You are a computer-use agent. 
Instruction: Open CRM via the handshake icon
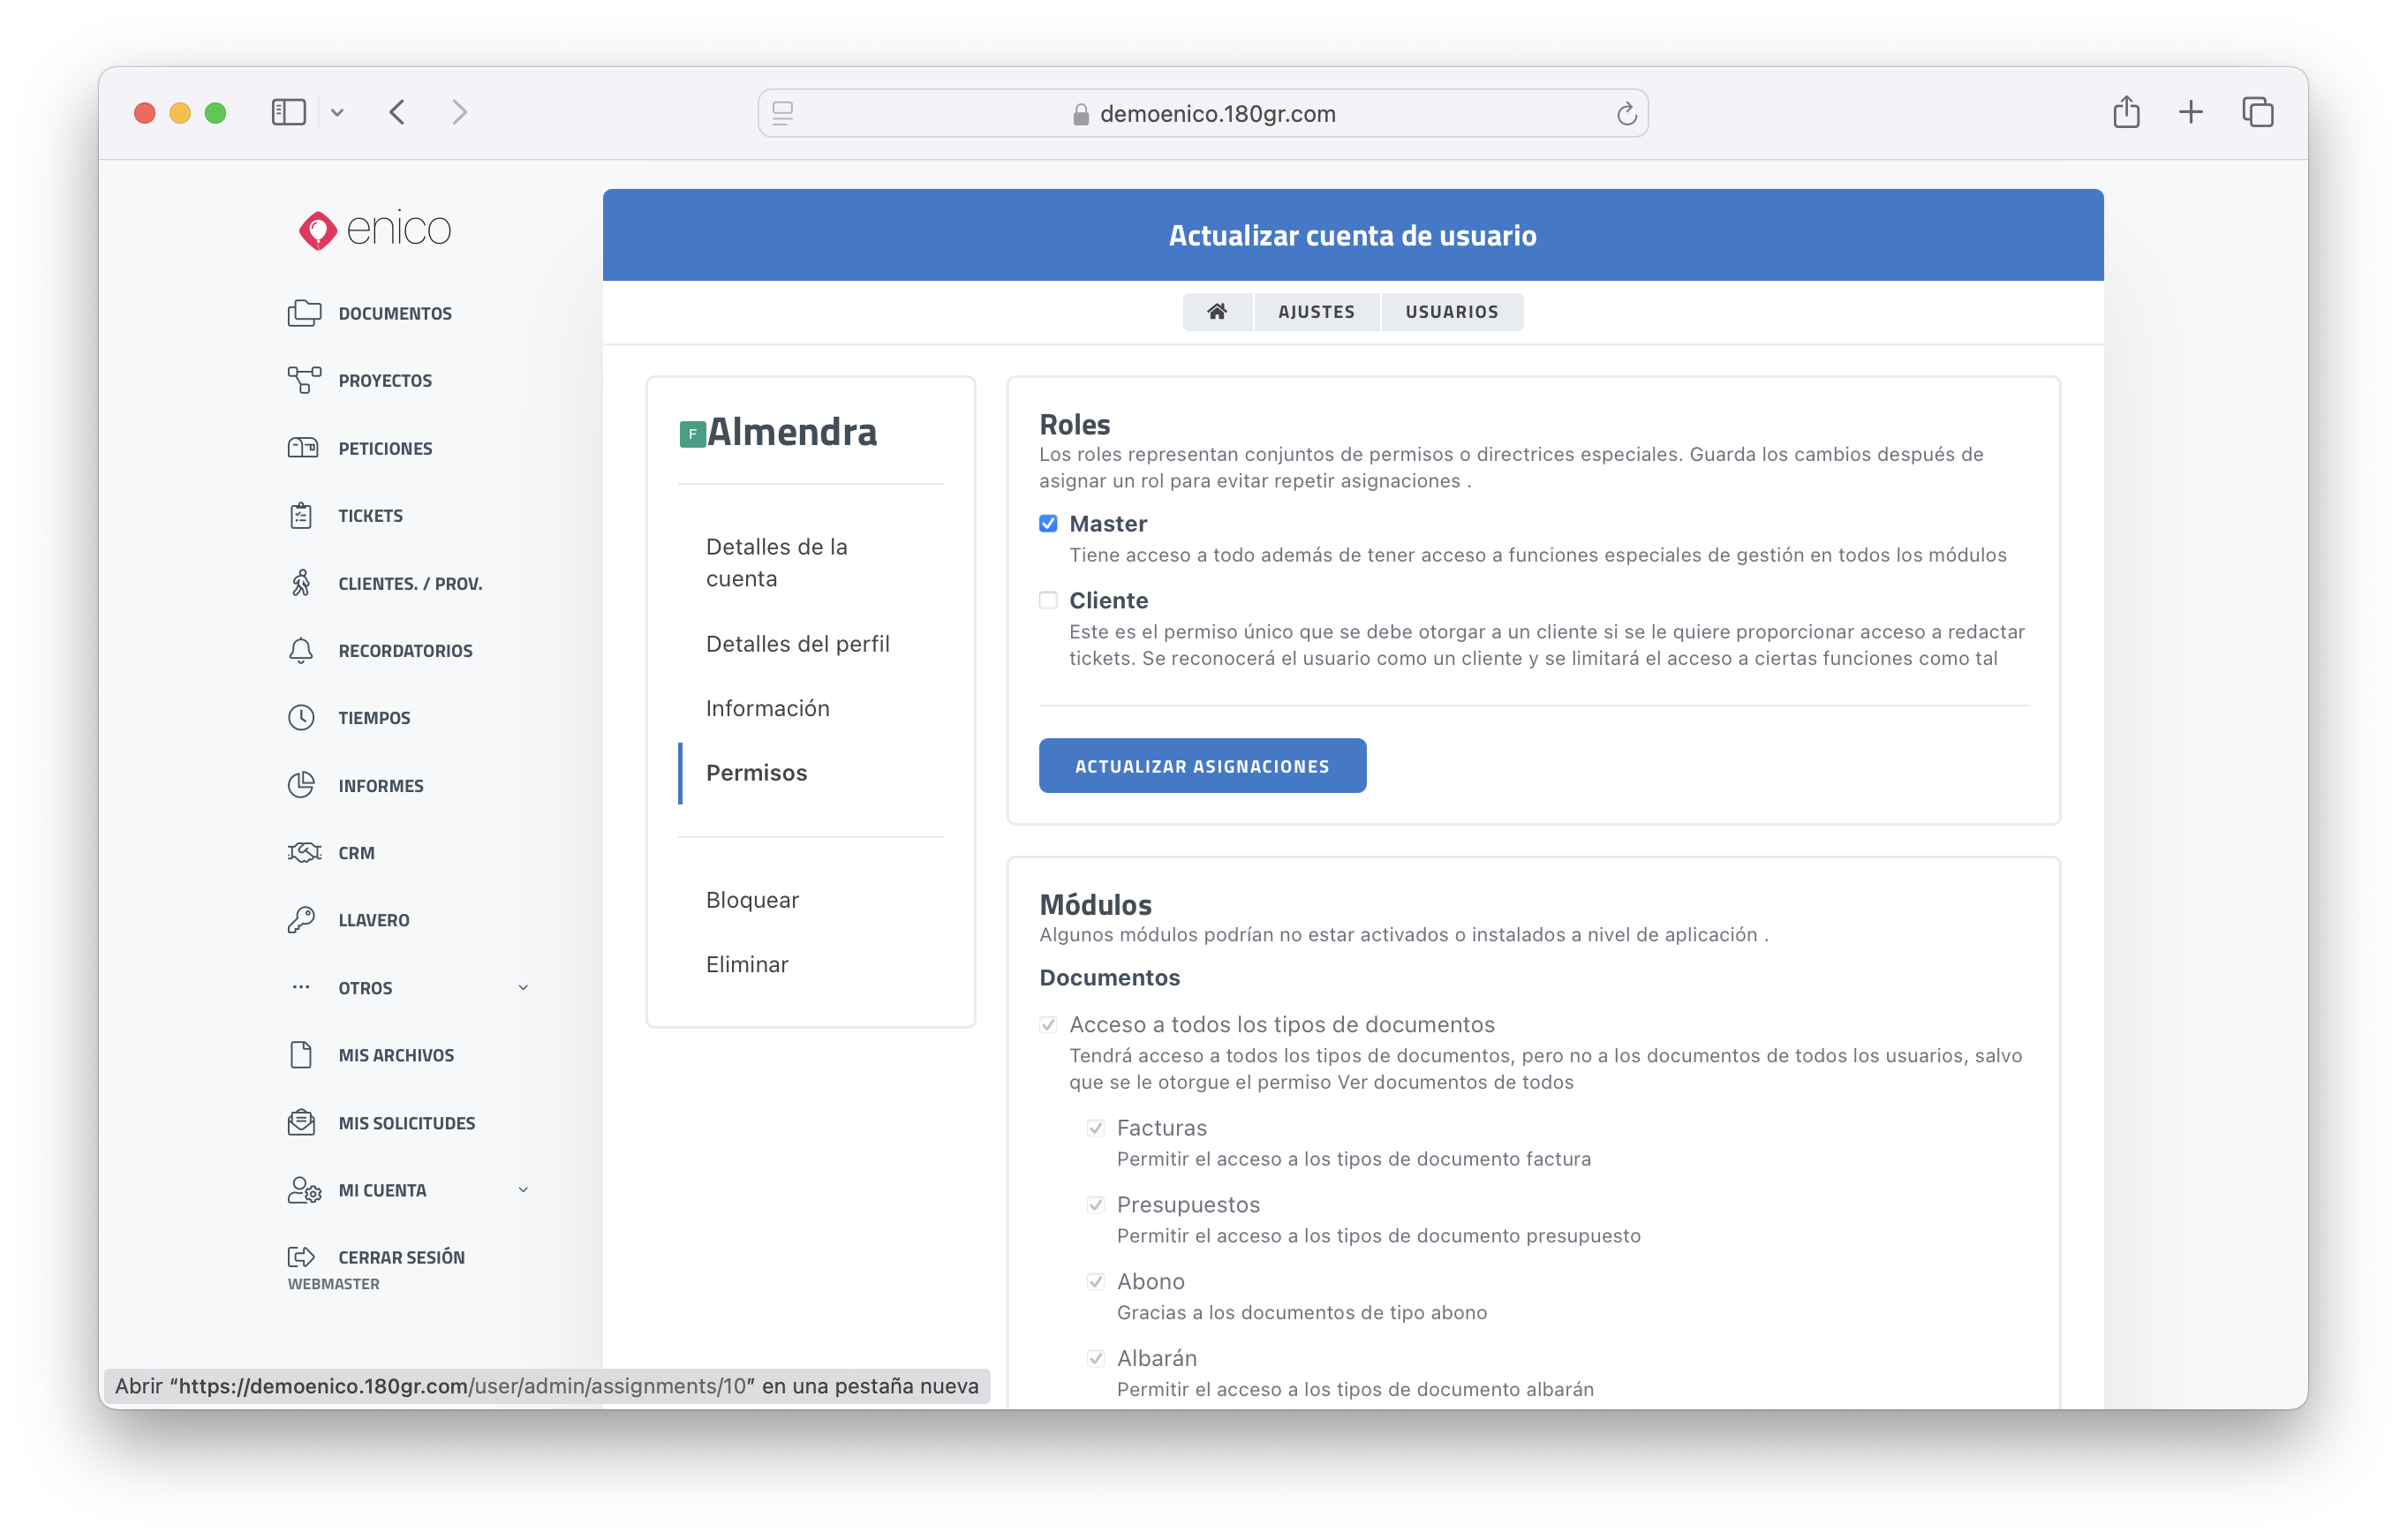point(304,852)
